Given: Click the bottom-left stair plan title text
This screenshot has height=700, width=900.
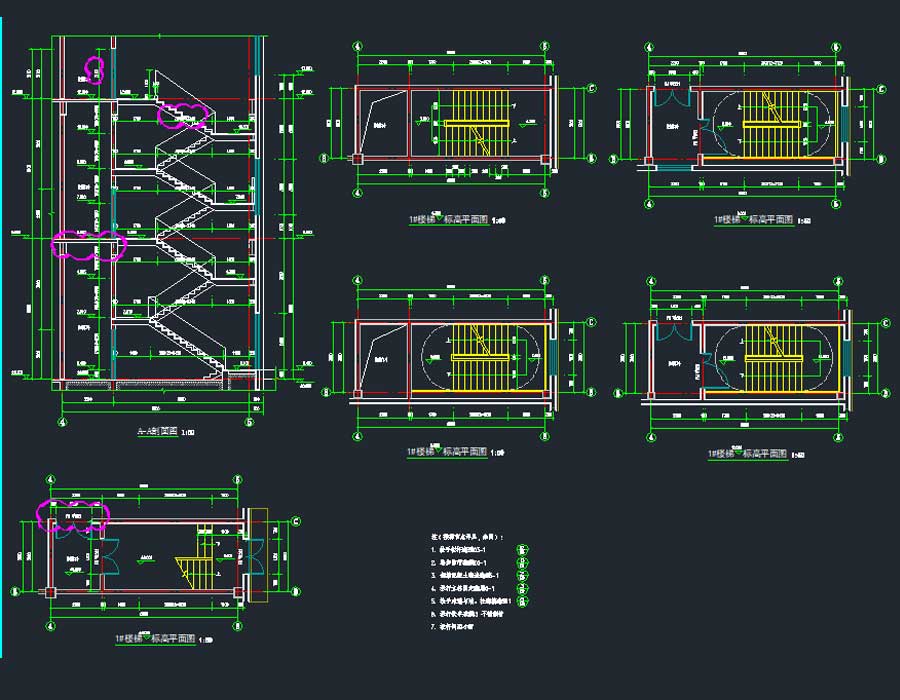Looking at the screenshot, I should tap(155, 638).
